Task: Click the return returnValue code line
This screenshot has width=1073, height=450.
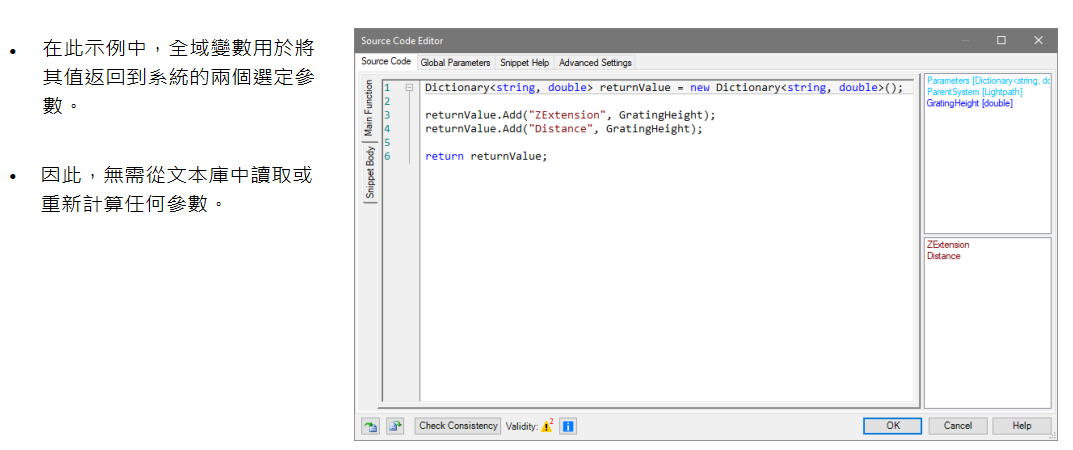Action: 487,156
